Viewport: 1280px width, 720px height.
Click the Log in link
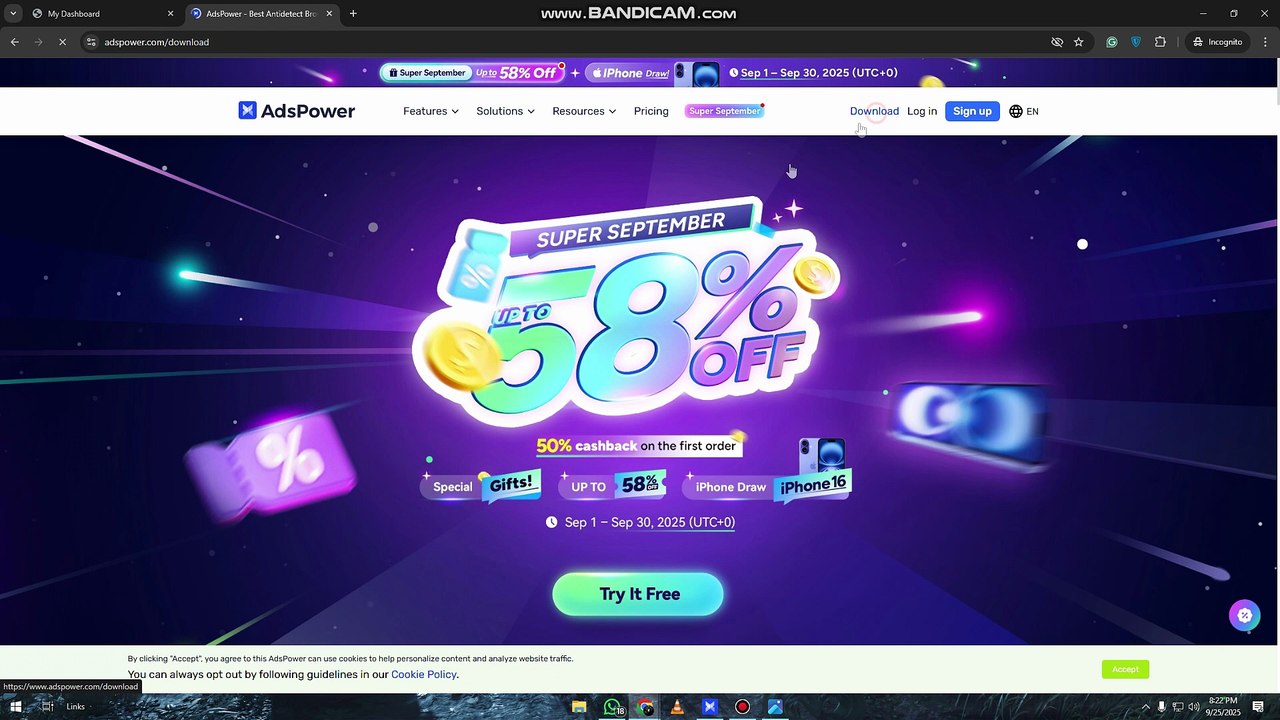pyautogui.click(x=922, y=111)
